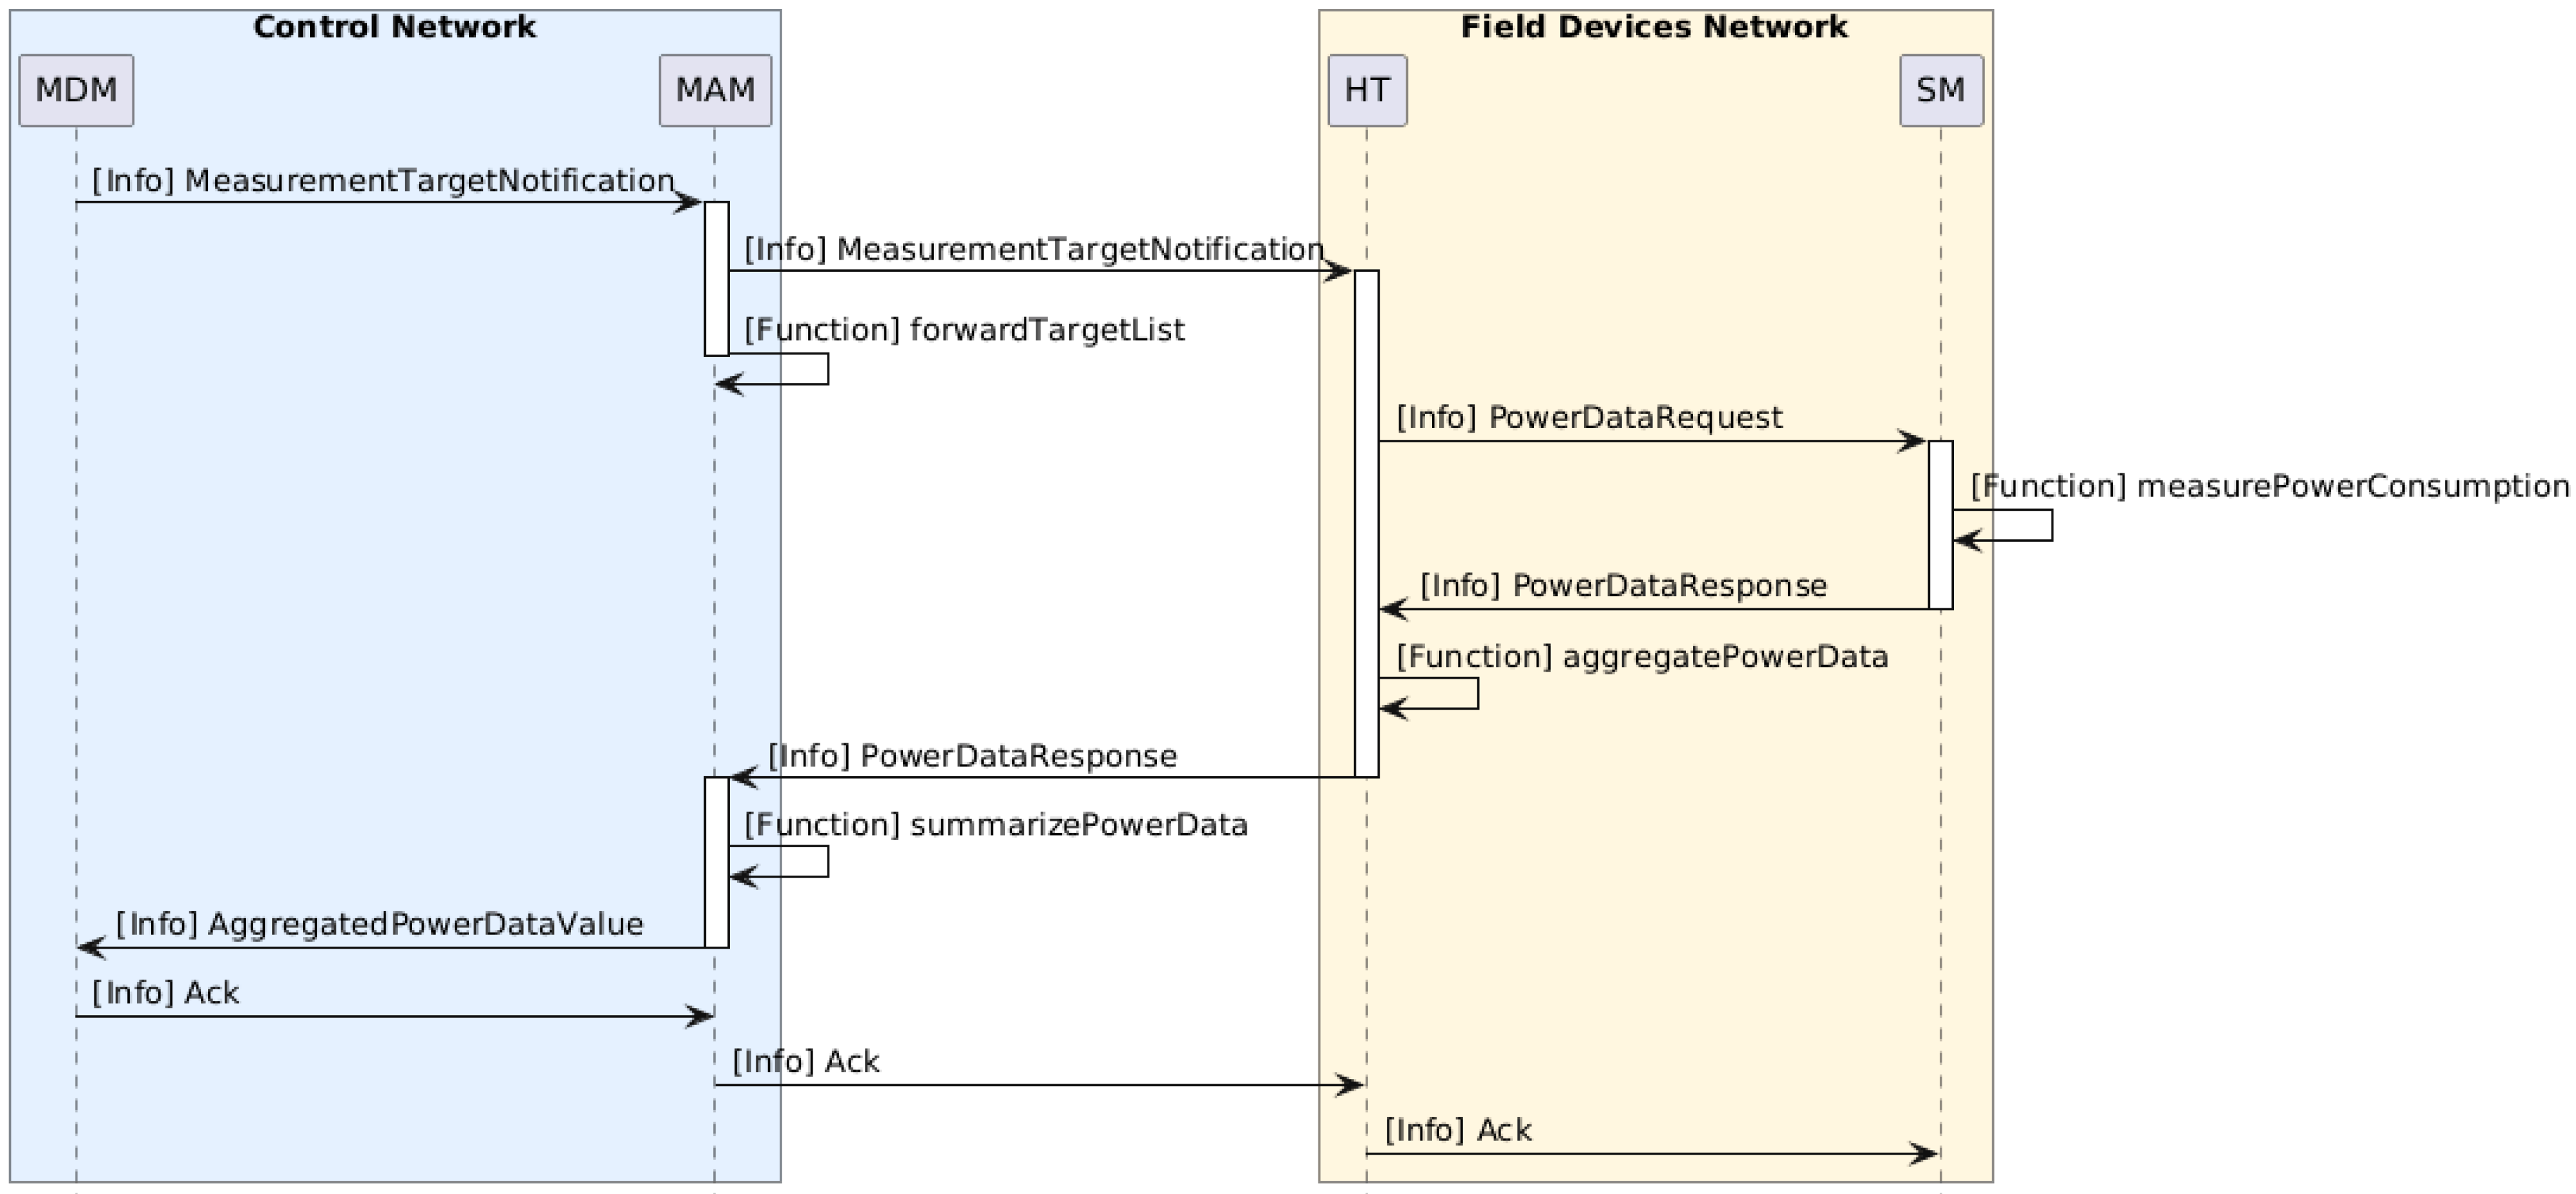Viewport: 2576px width, 1194px height.
Task: Select the HT participant box
Action: click(1367, 90)
